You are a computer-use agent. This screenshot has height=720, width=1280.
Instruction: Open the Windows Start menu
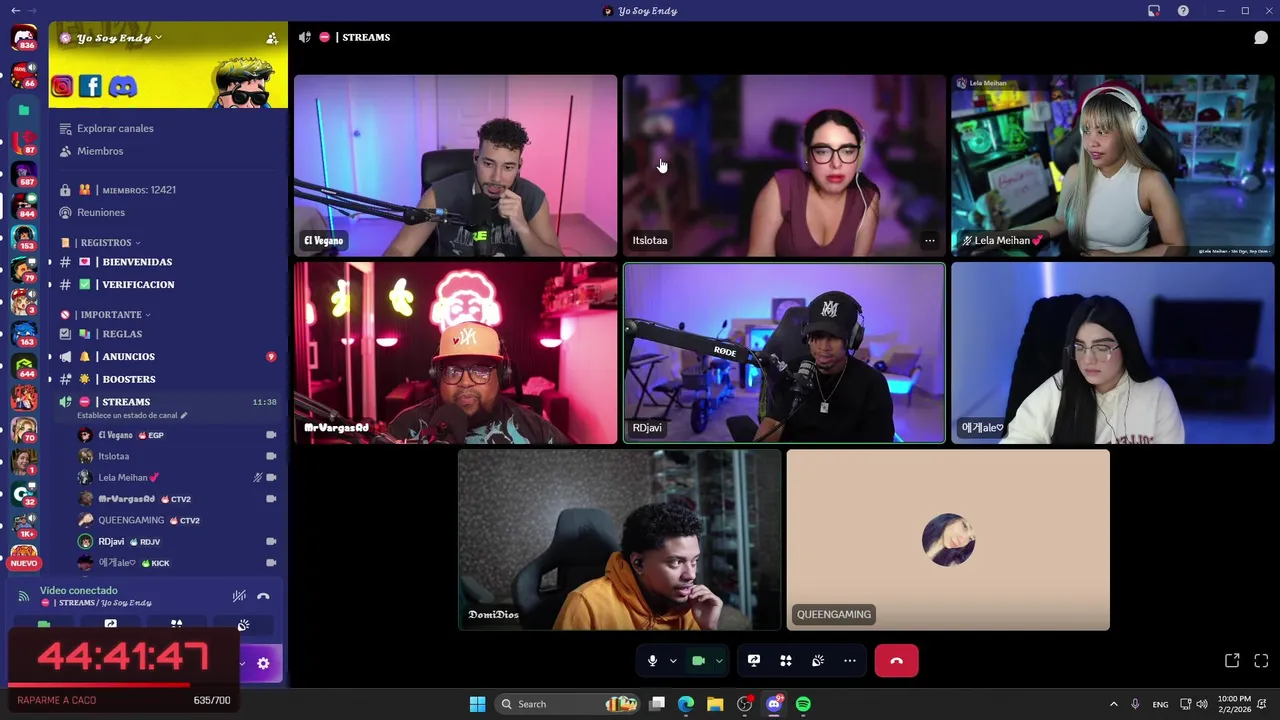(477, 704)
